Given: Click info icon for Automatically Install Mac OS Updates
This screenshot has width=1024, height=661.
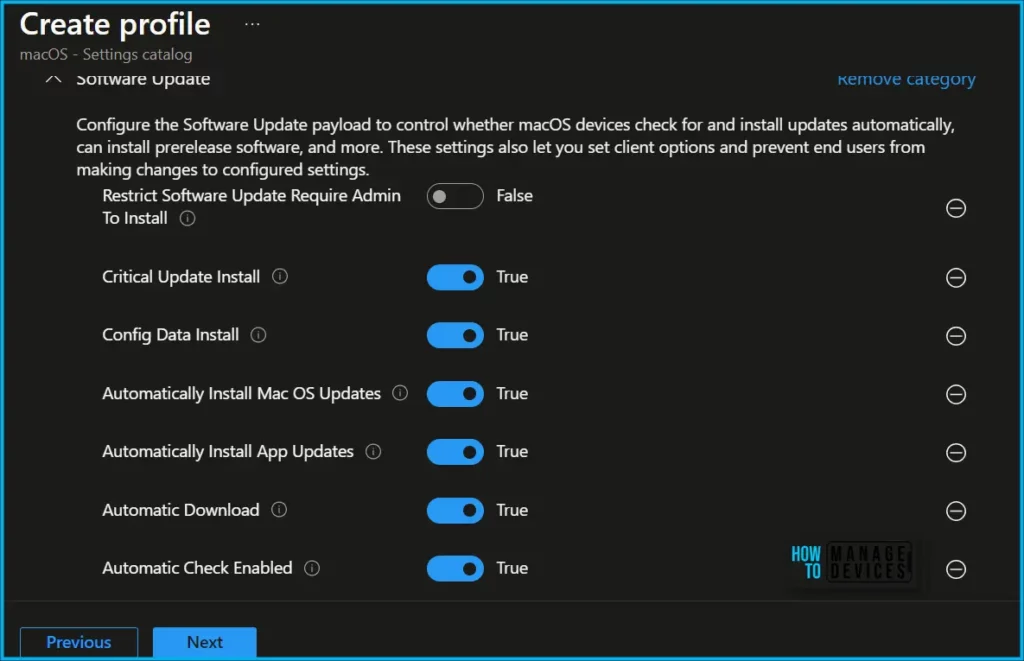Looking at the screenshot, I should click(400, 393).
